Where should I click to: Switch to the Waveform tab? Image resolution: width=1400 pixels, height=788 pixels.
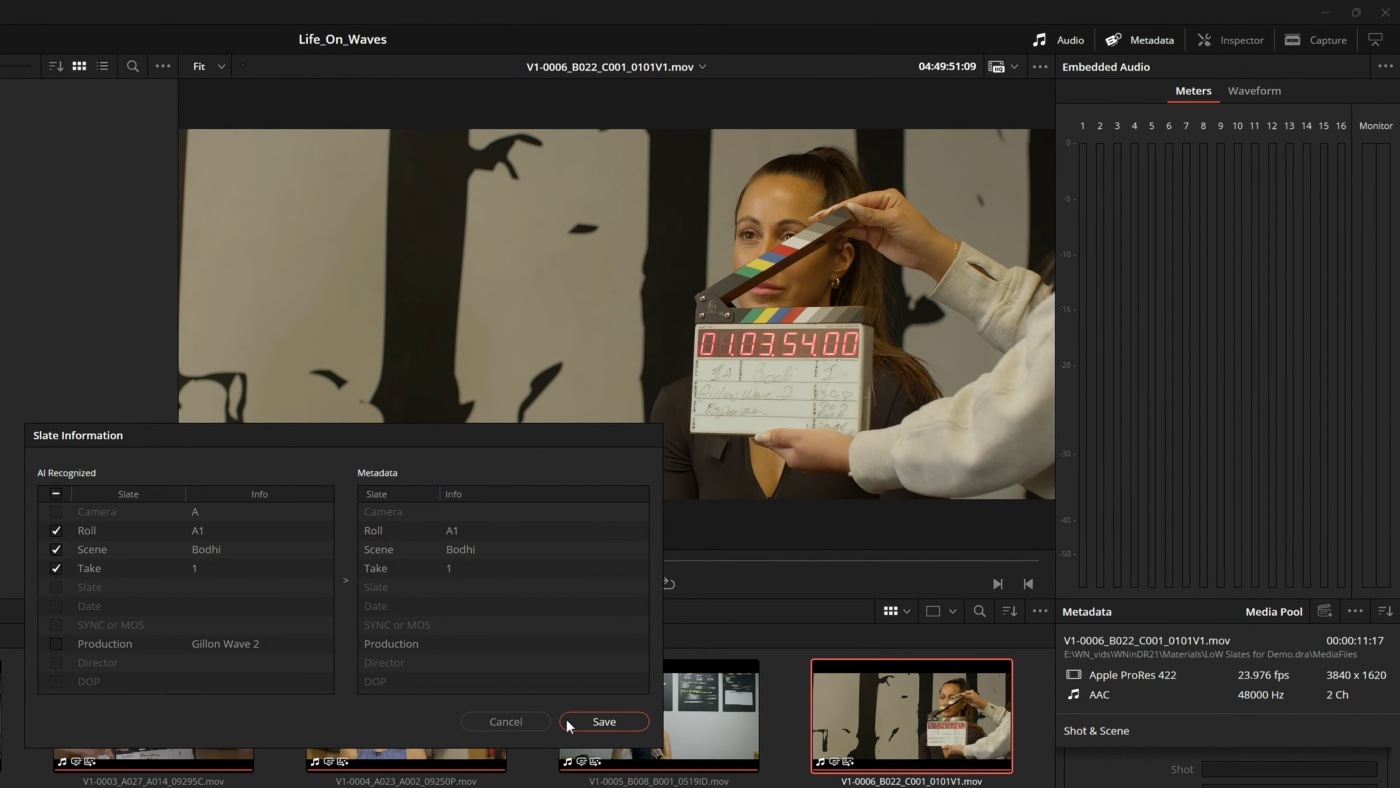(1254, 91)
